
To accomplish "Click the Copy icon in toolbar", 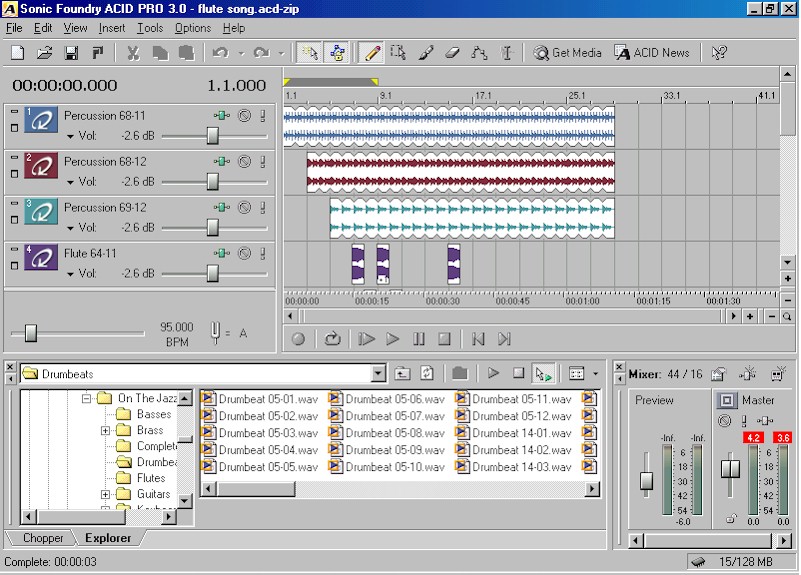I will pyautogui.click(x=160, y=53).
